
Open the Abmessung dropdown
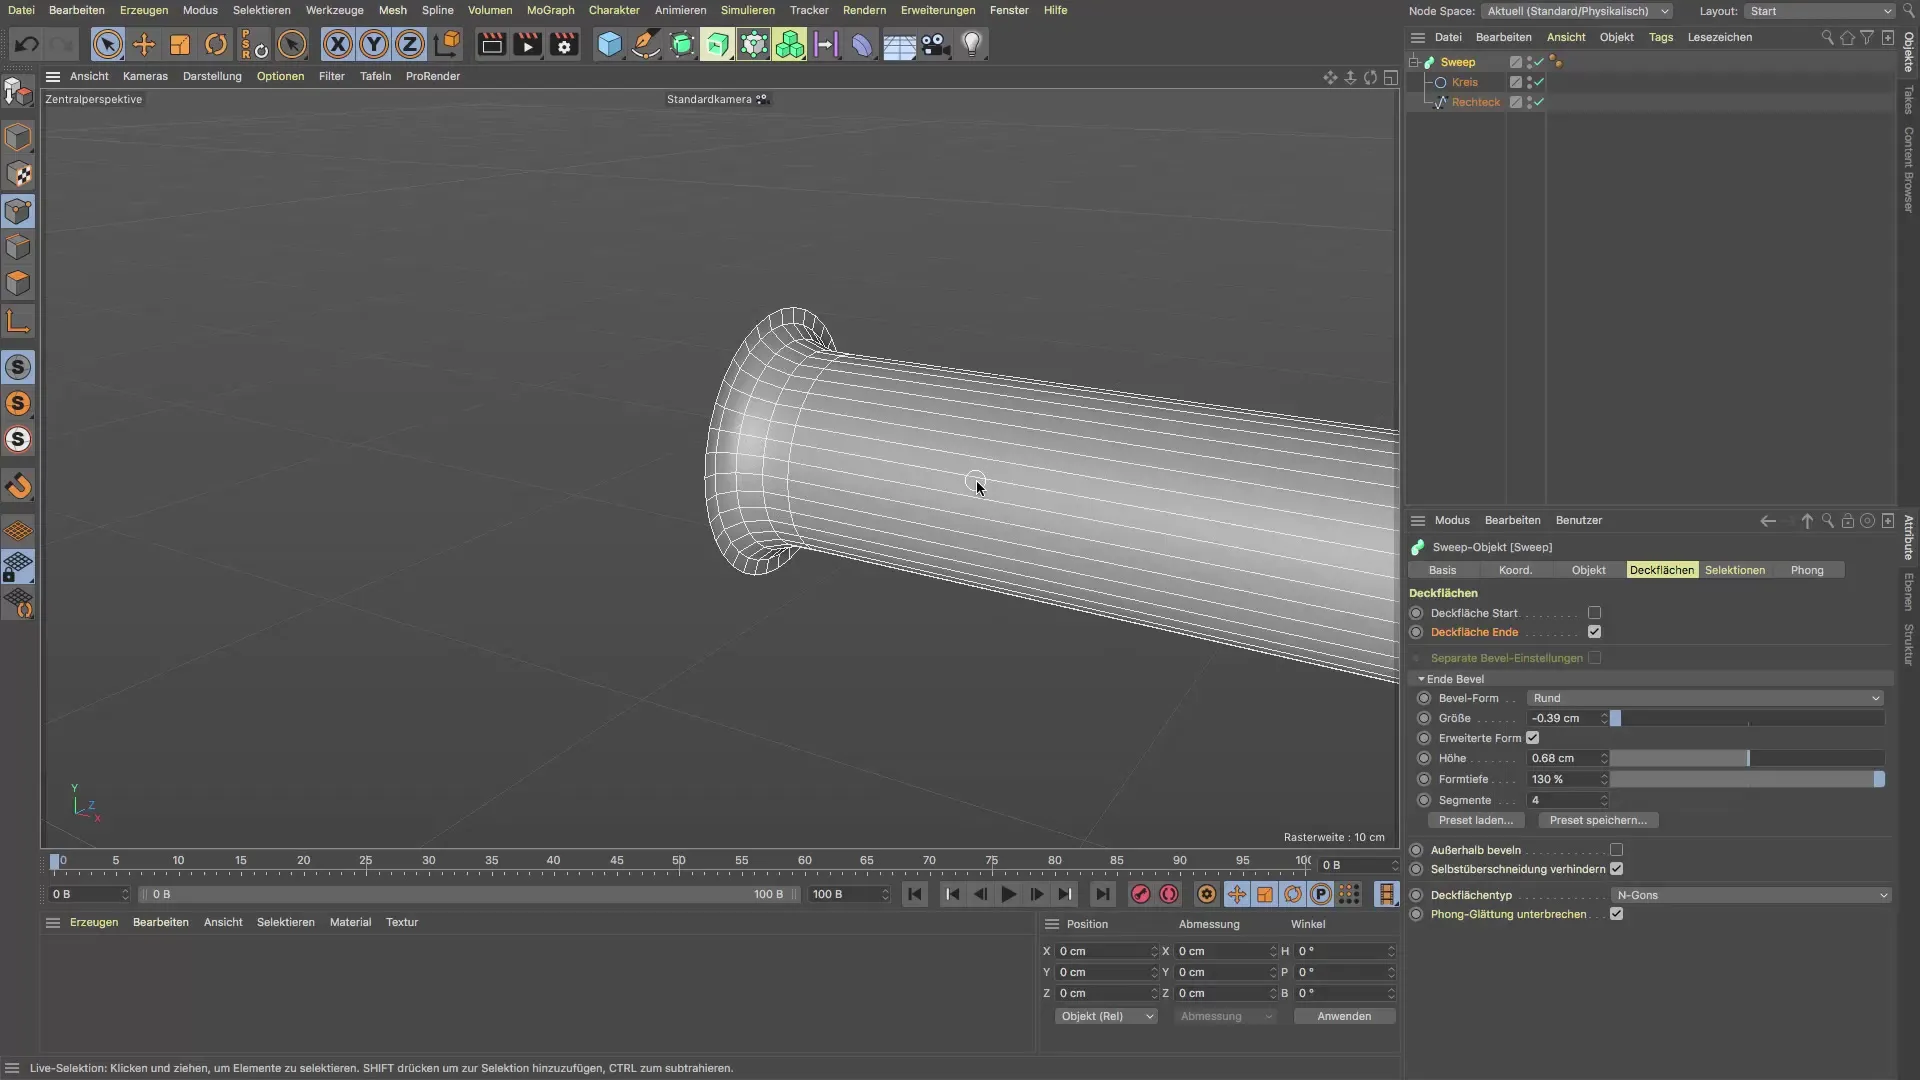click(1225, 1016)
